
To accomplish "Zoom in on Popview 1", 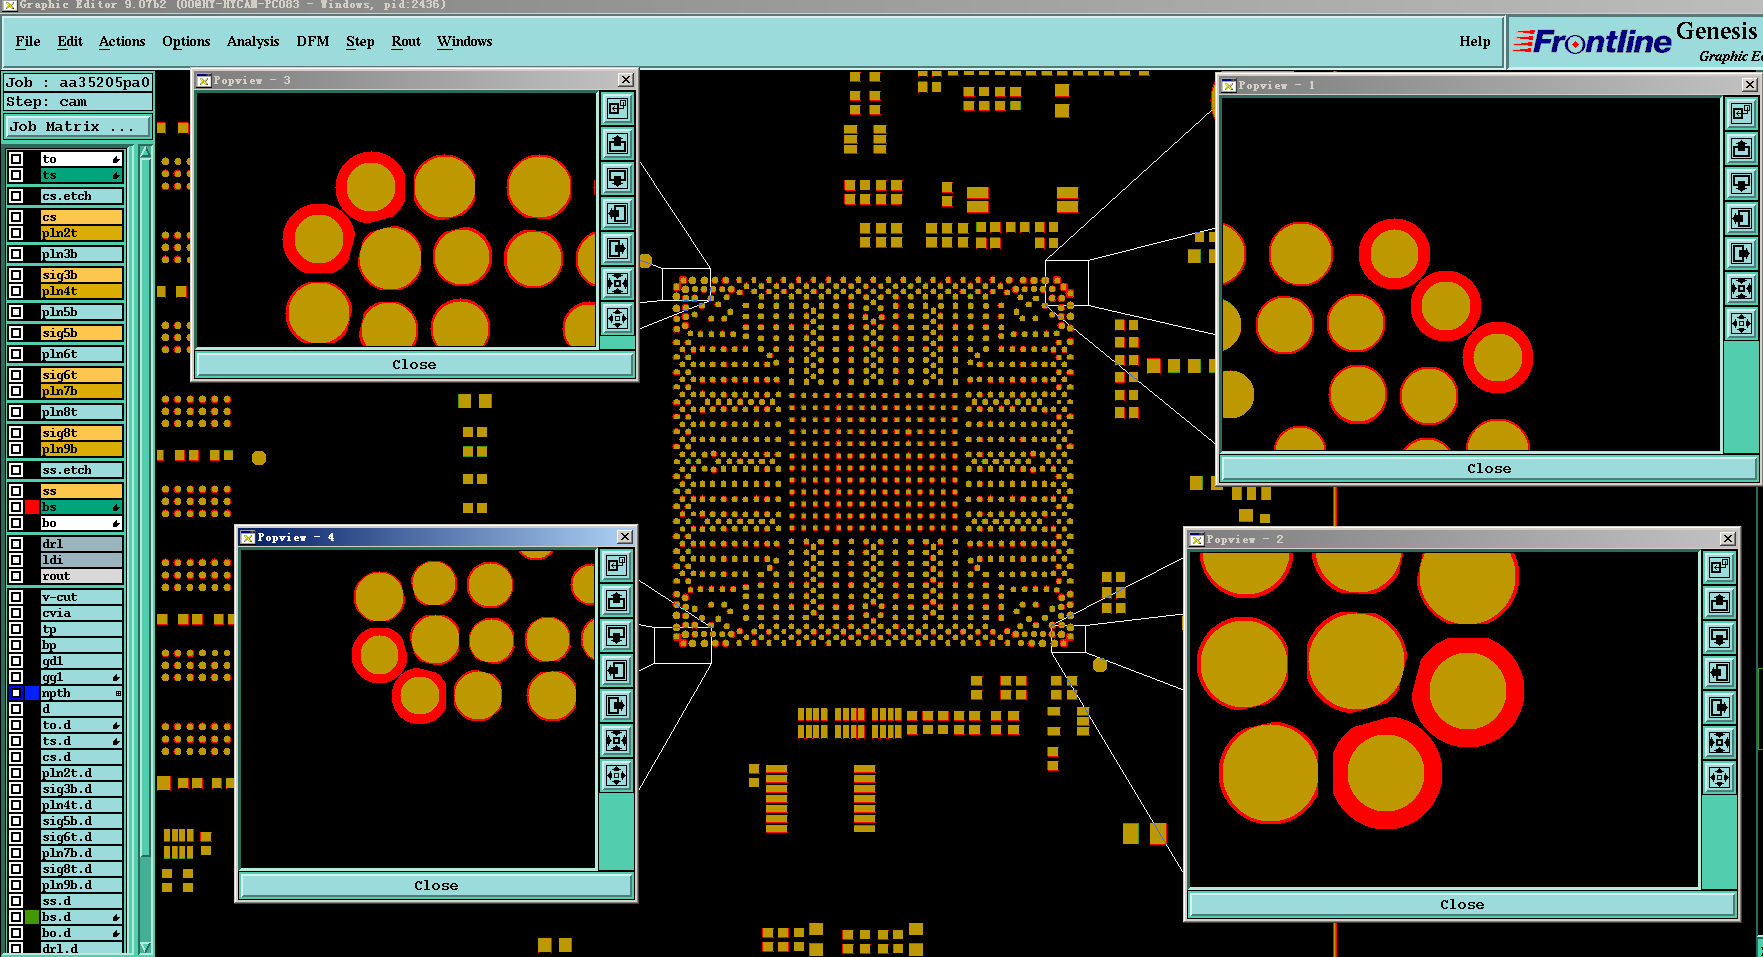I will [x=1741, y=288].
